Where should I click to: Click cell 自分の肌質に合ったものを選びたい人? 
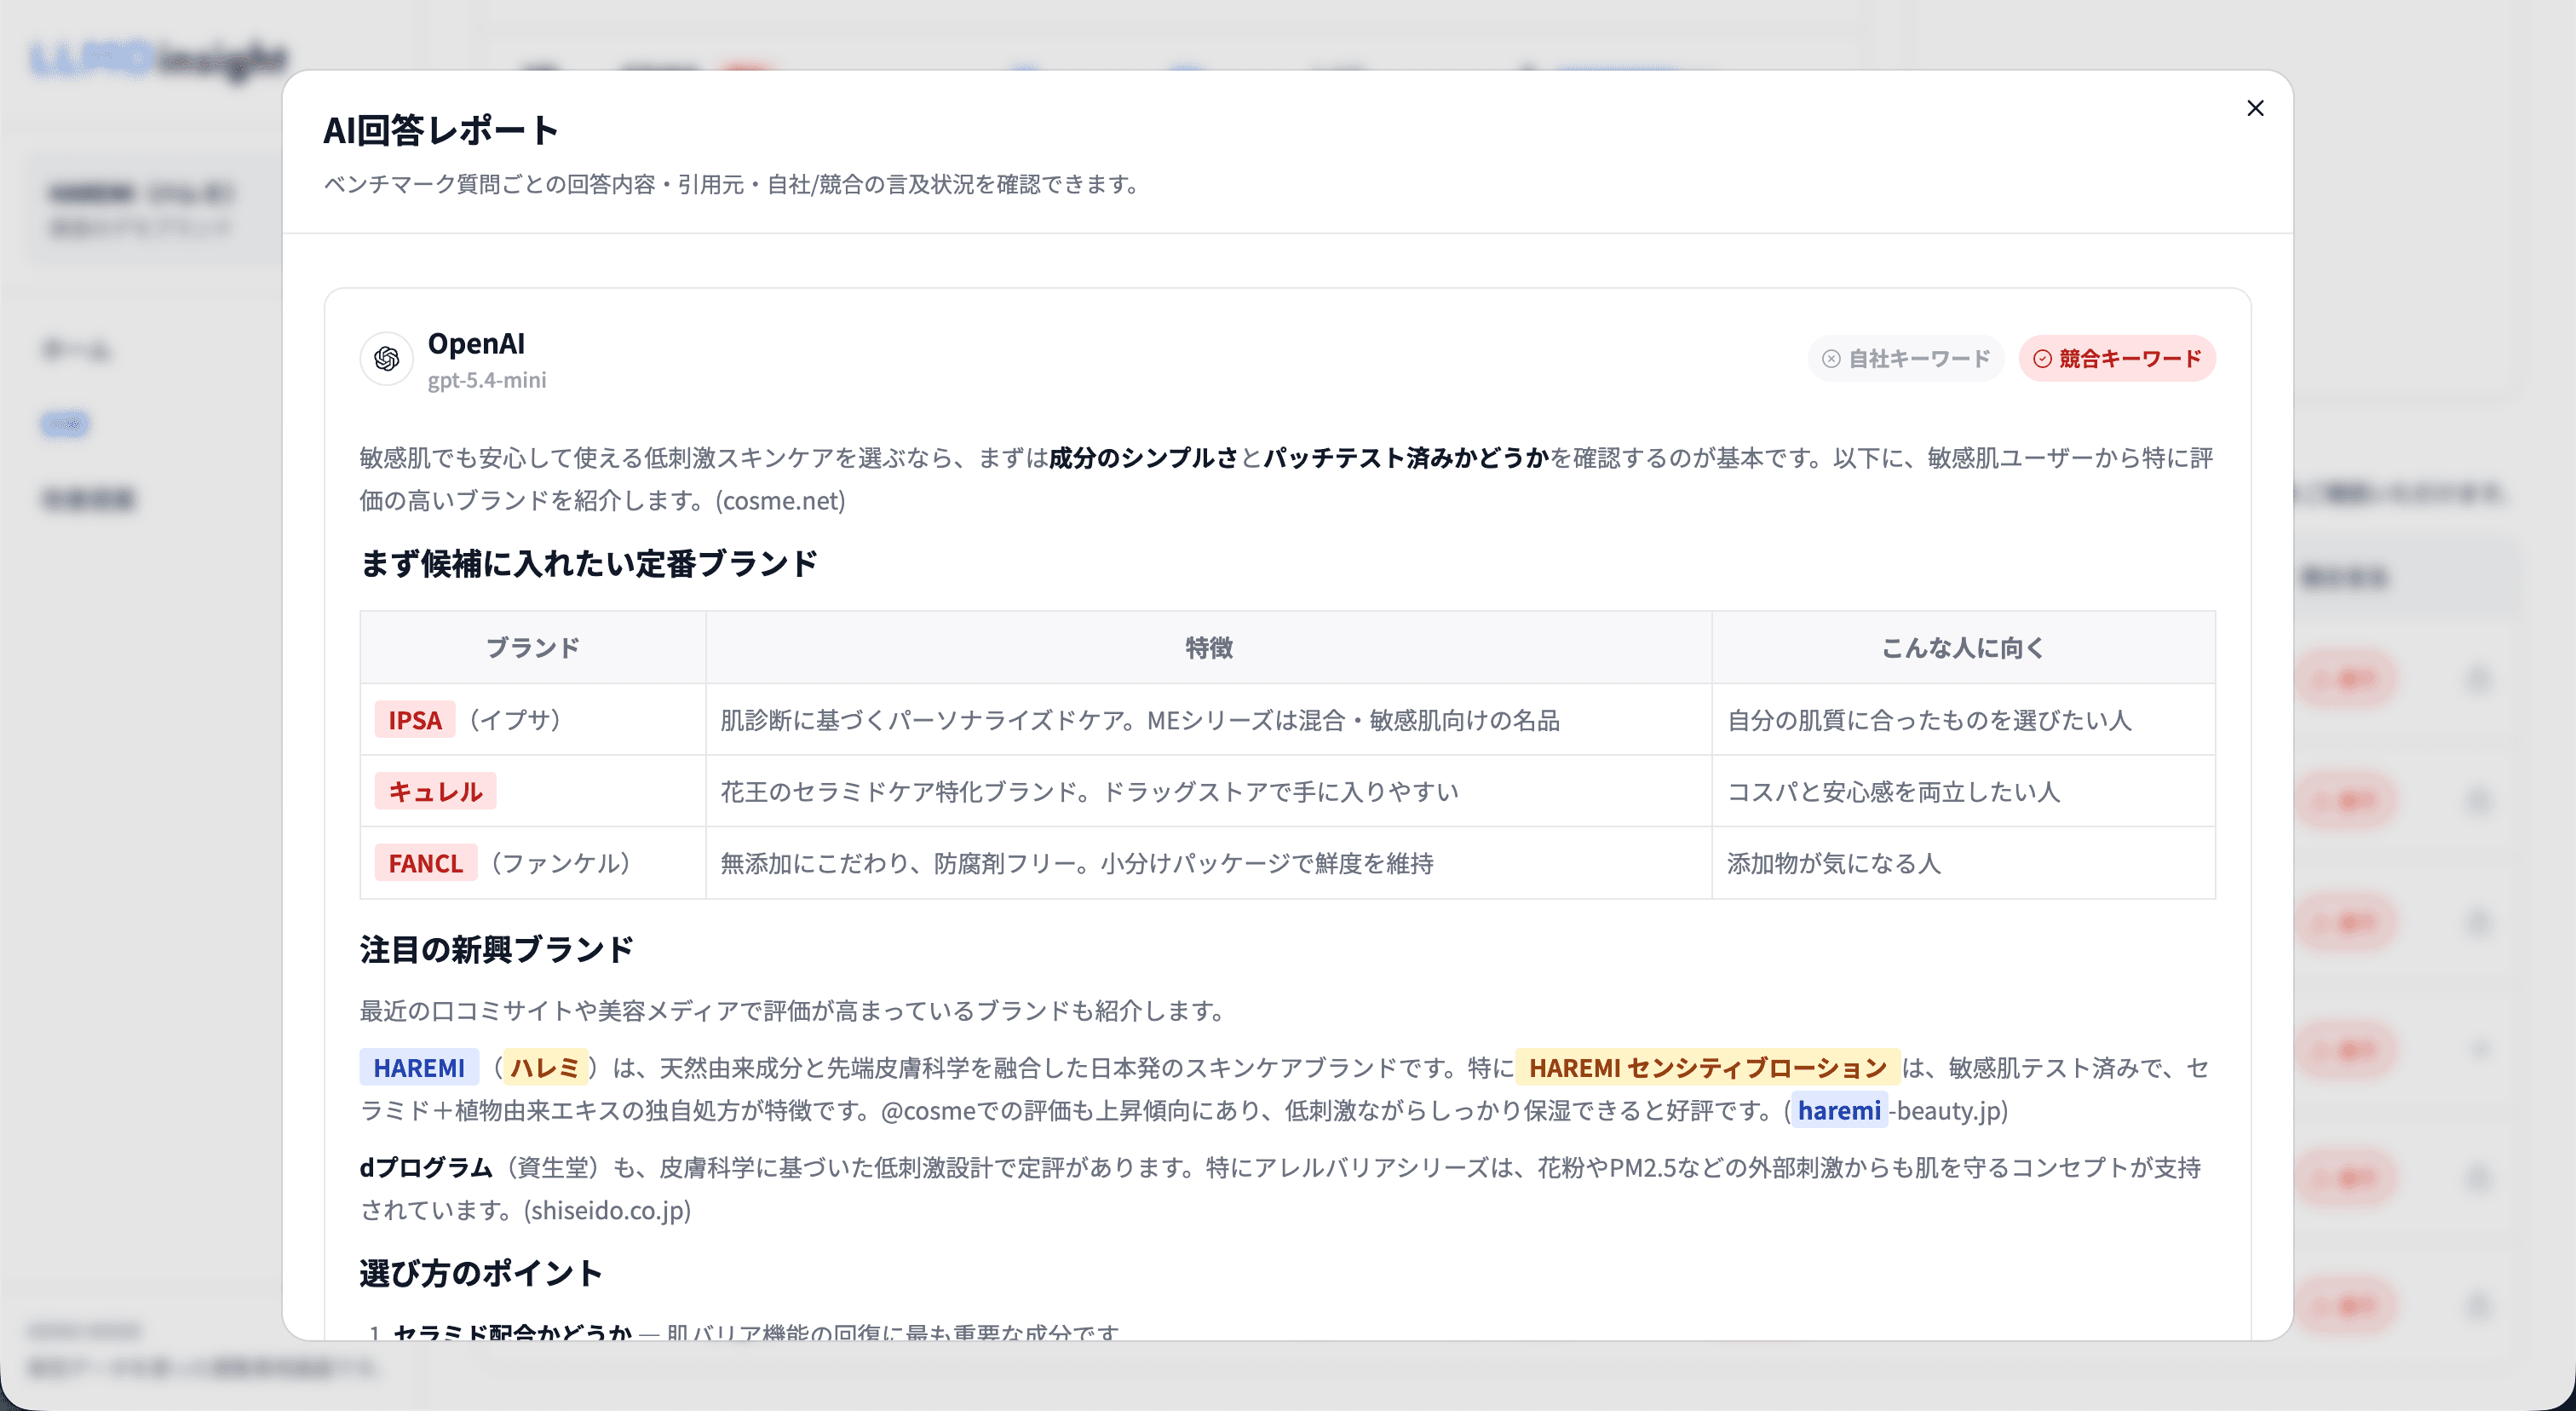[x=1963, y=720]
